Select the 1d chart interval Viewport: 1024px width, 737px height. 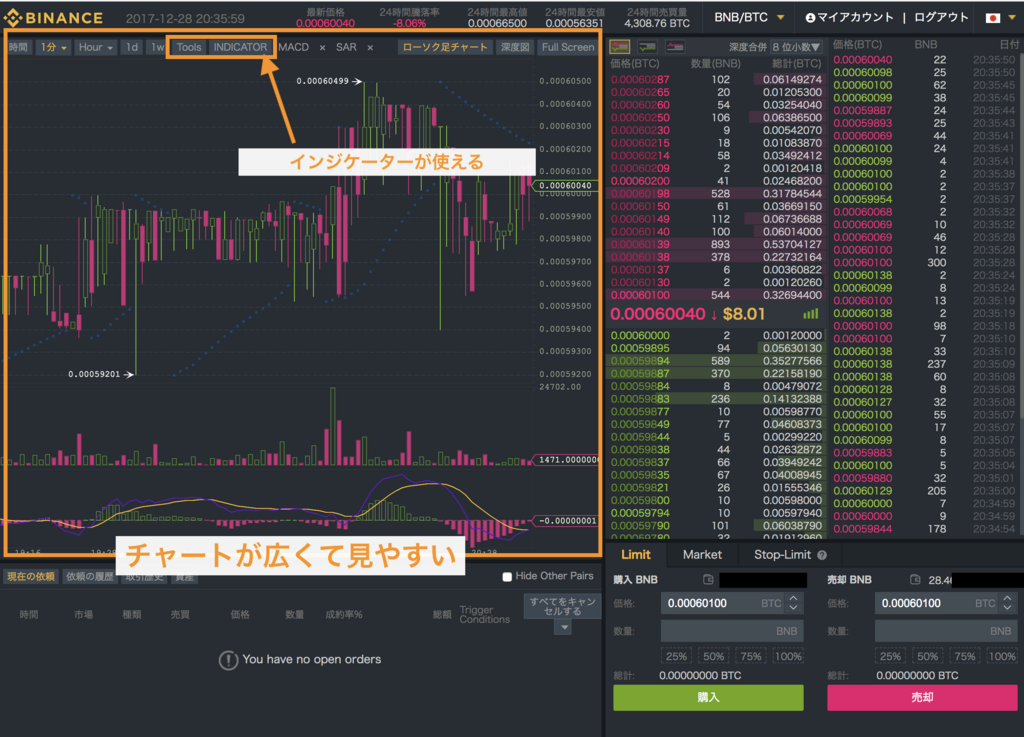coord(132,47)
